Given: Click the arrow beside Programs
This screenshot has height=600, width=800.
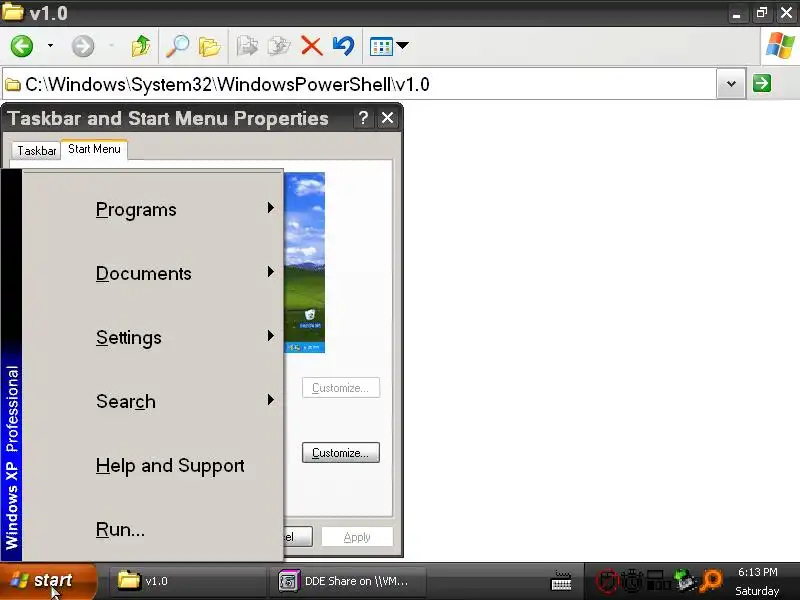Looking at the screenshot, I should tap(270, 208).
